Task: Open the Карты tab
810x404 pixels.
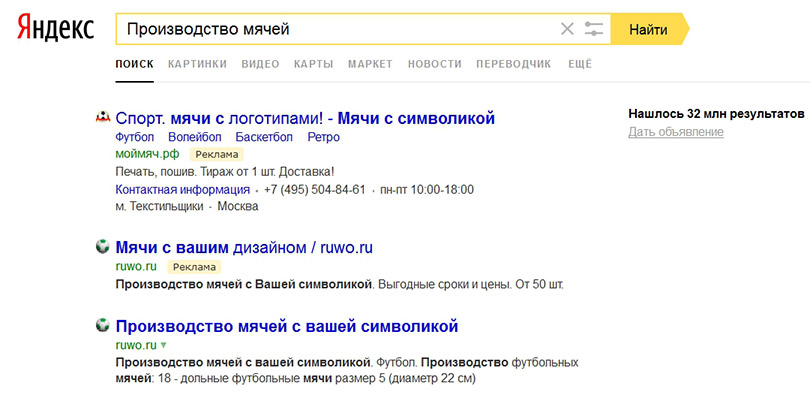Action: coord(313,64)
